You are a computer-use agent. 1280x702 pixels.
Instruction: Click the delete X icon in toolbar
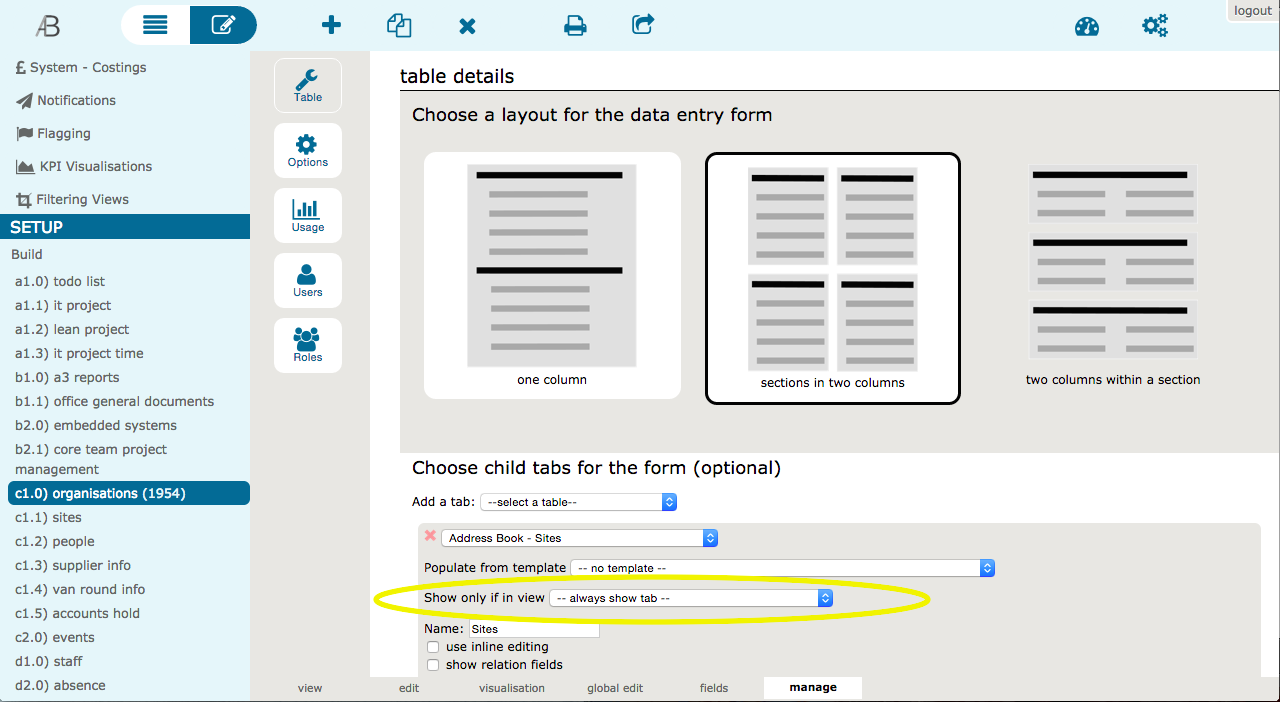tap(467, 26)
